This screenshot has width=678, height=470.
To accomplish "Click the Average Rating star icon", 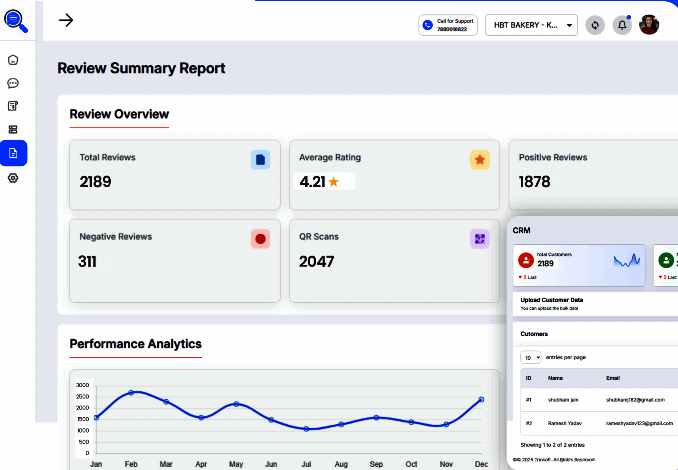I will click(x=480, y=159).
